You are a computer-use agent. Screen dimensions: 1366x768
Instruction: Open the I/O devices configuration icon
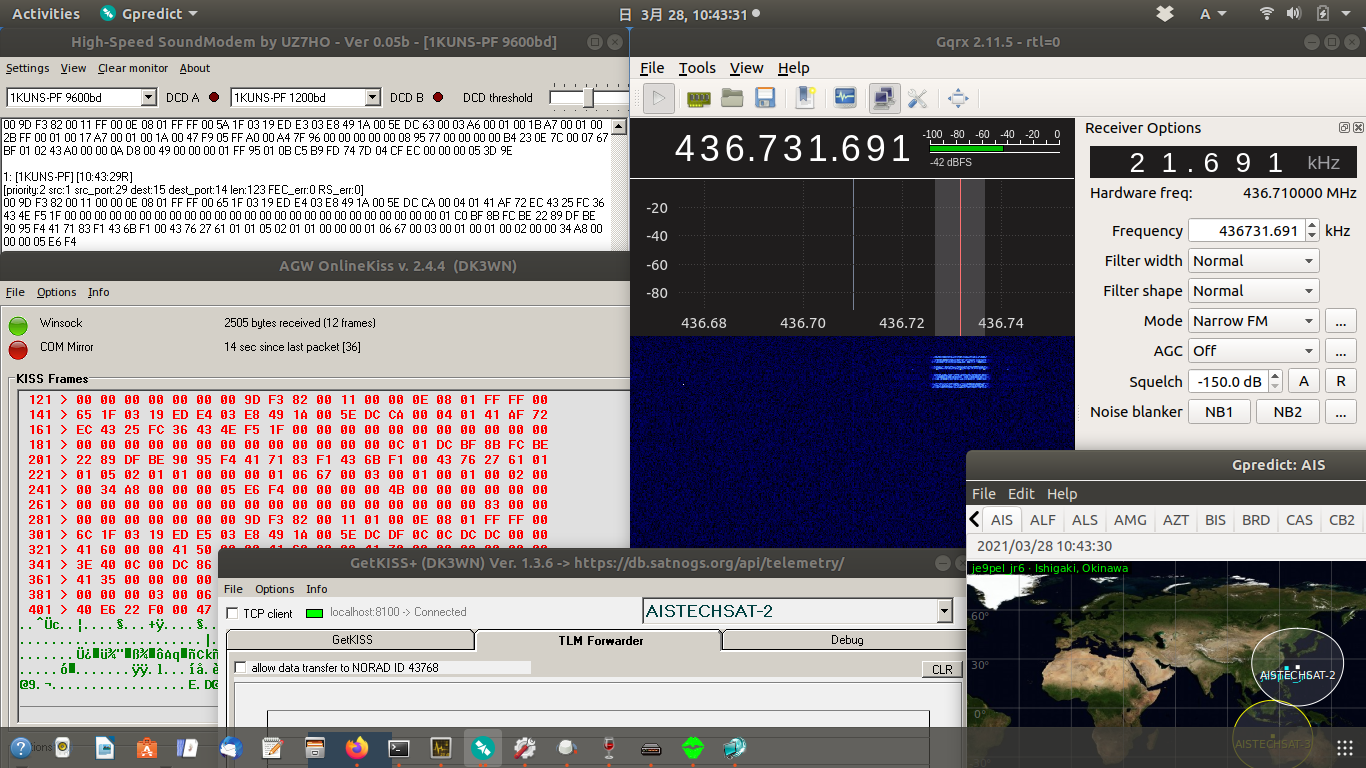[x=699, y=98]
